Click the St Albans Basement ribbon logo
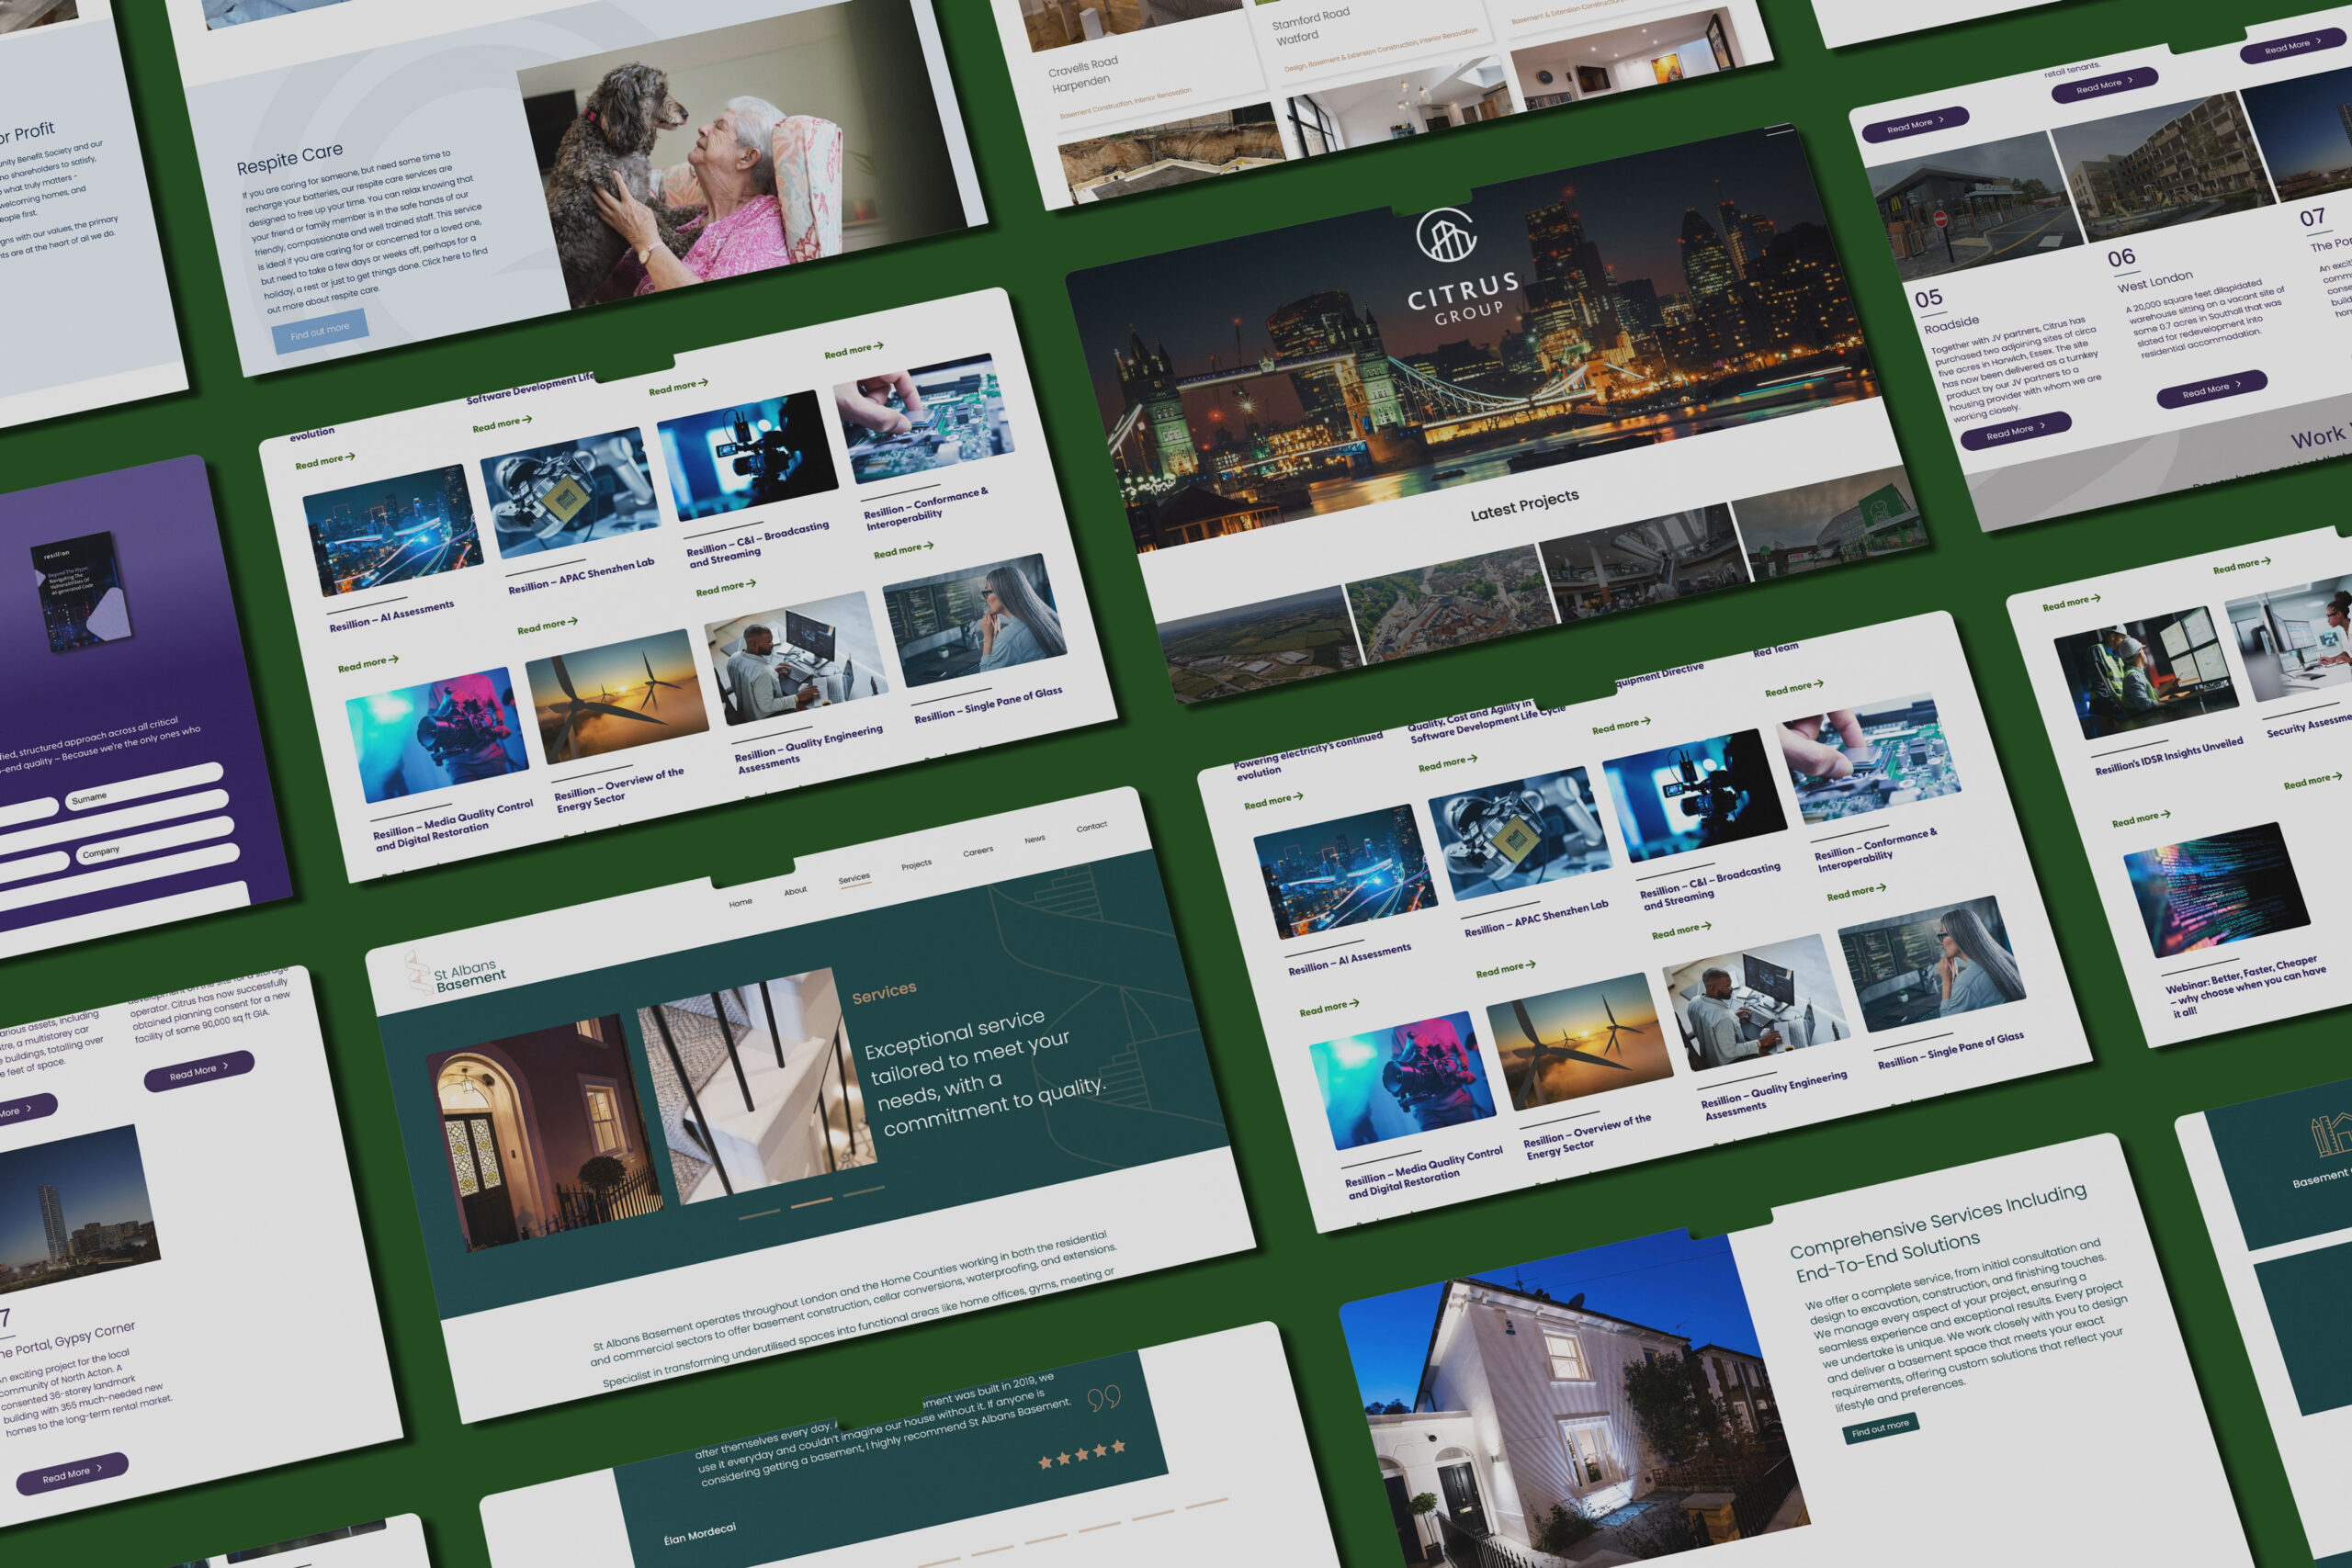The width and height of the screenshot is (2352, 1568). pyautogui.click(x=416, y=973)
